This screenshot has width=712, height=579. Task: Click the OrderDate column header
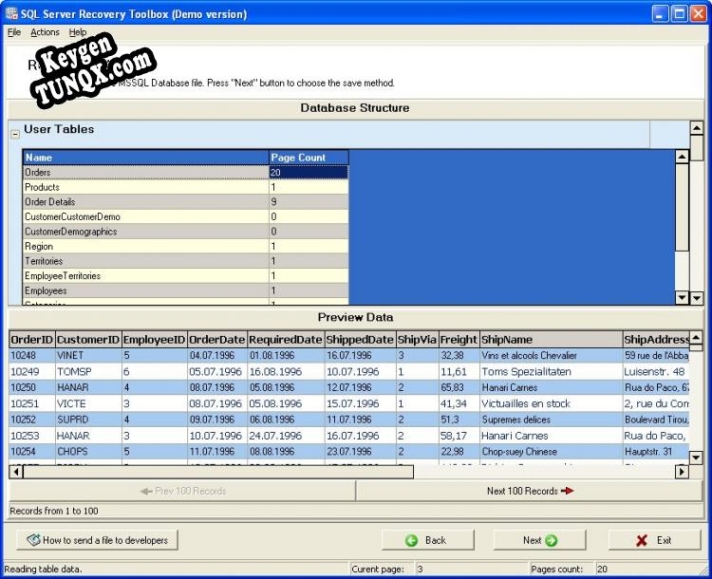pyautogui.click(x=217, y=340)
